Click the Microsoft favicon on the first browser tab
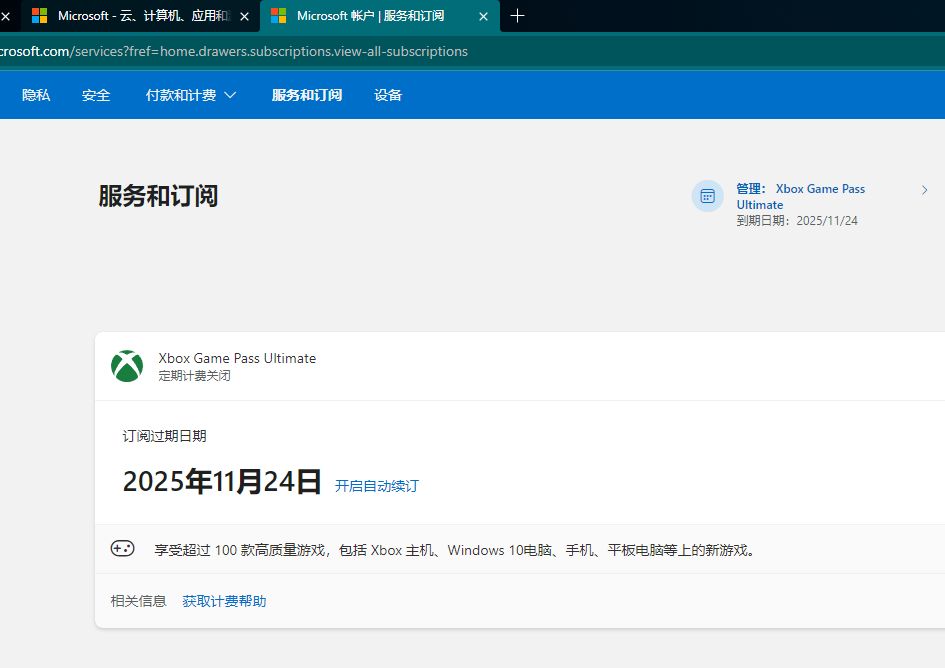Viewport: 945px width, 668px height. pos(41,16)
